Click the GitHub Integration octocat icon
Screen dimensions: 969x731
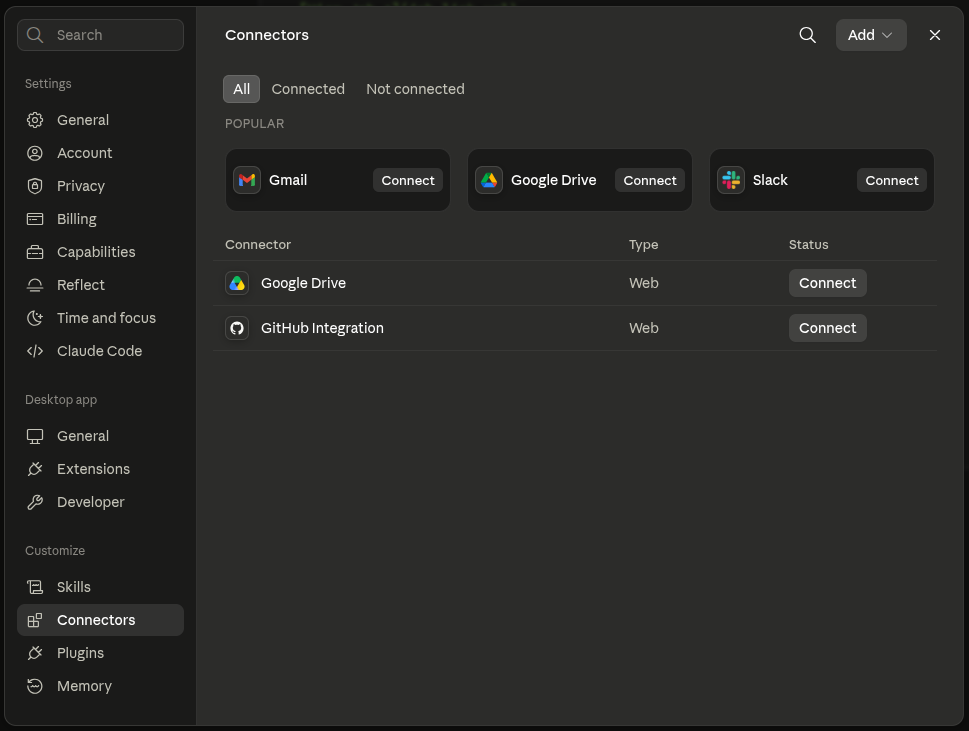[237, 328]
